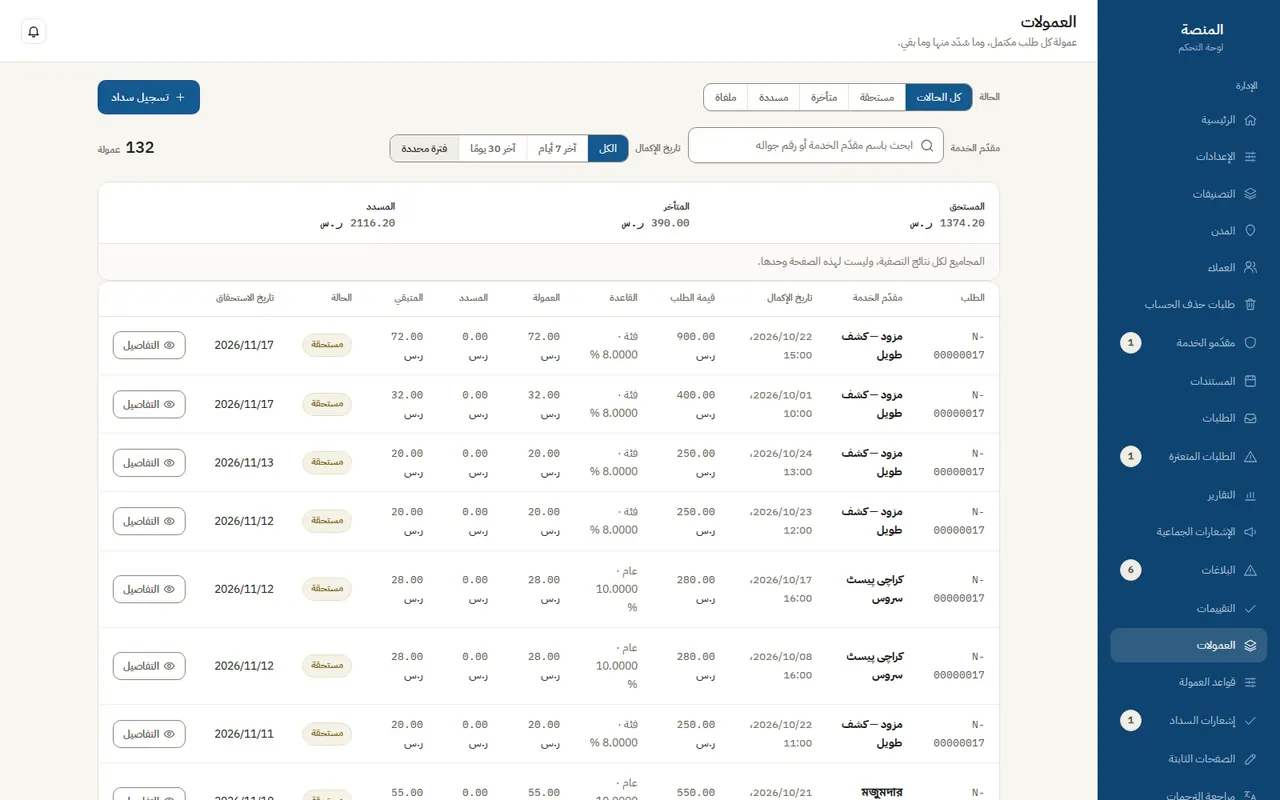Open التفاصيل for row due 2026/11/13

149,463
